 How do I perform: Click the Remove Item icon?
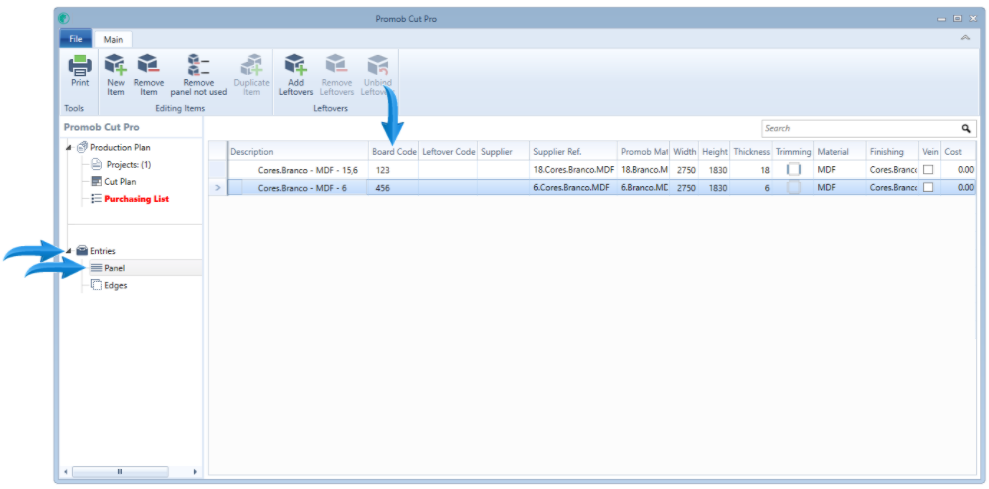pyautogui.click(x=149, y=66)
